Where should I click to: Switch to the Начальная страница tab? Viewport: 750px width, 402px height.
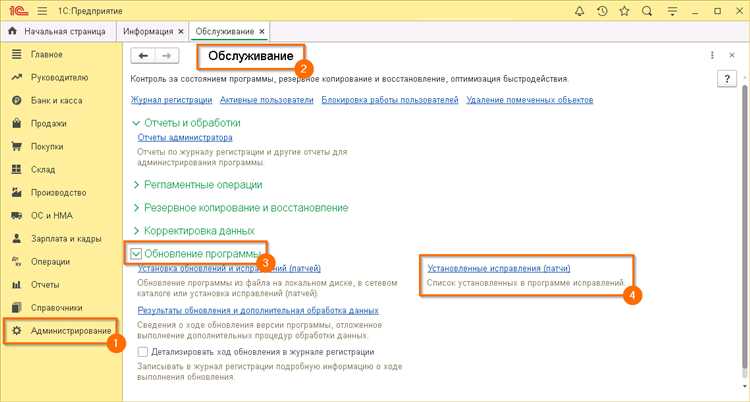[x=58, y=32]
